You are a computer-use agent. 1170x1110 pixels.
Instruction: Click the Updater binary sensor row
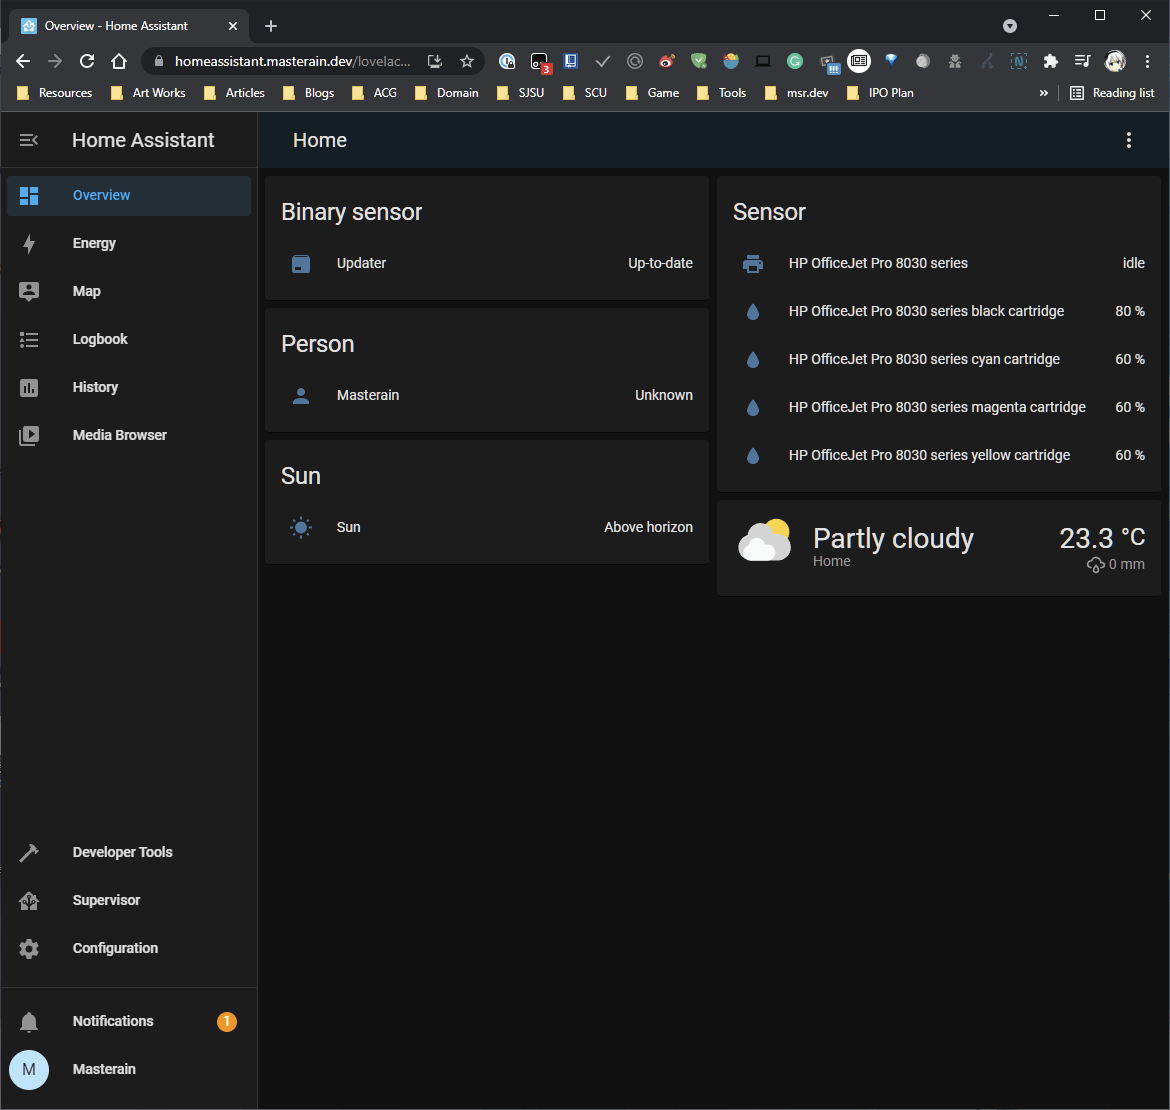tap(486, 264)
